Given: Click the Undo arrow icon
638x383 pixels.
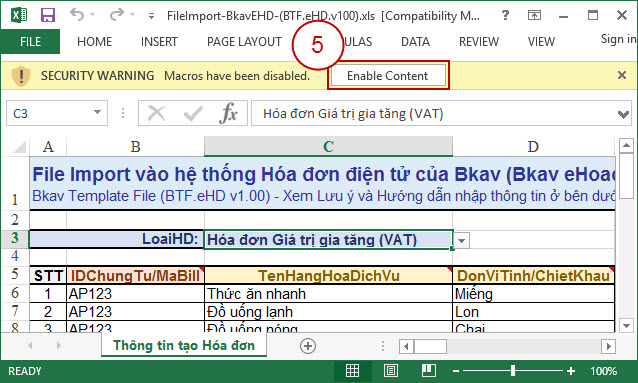Looking at the screenshot, I should 76,15.
